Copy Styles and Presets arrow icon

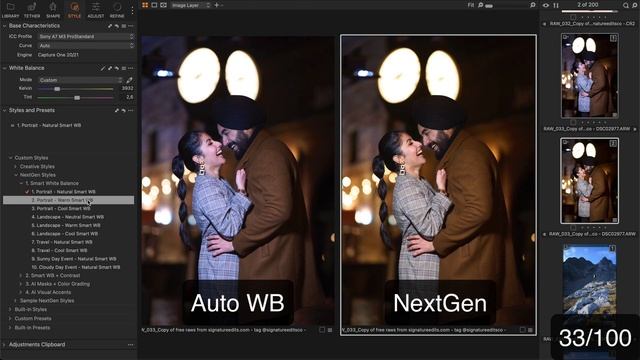click(x=117, y=111)
